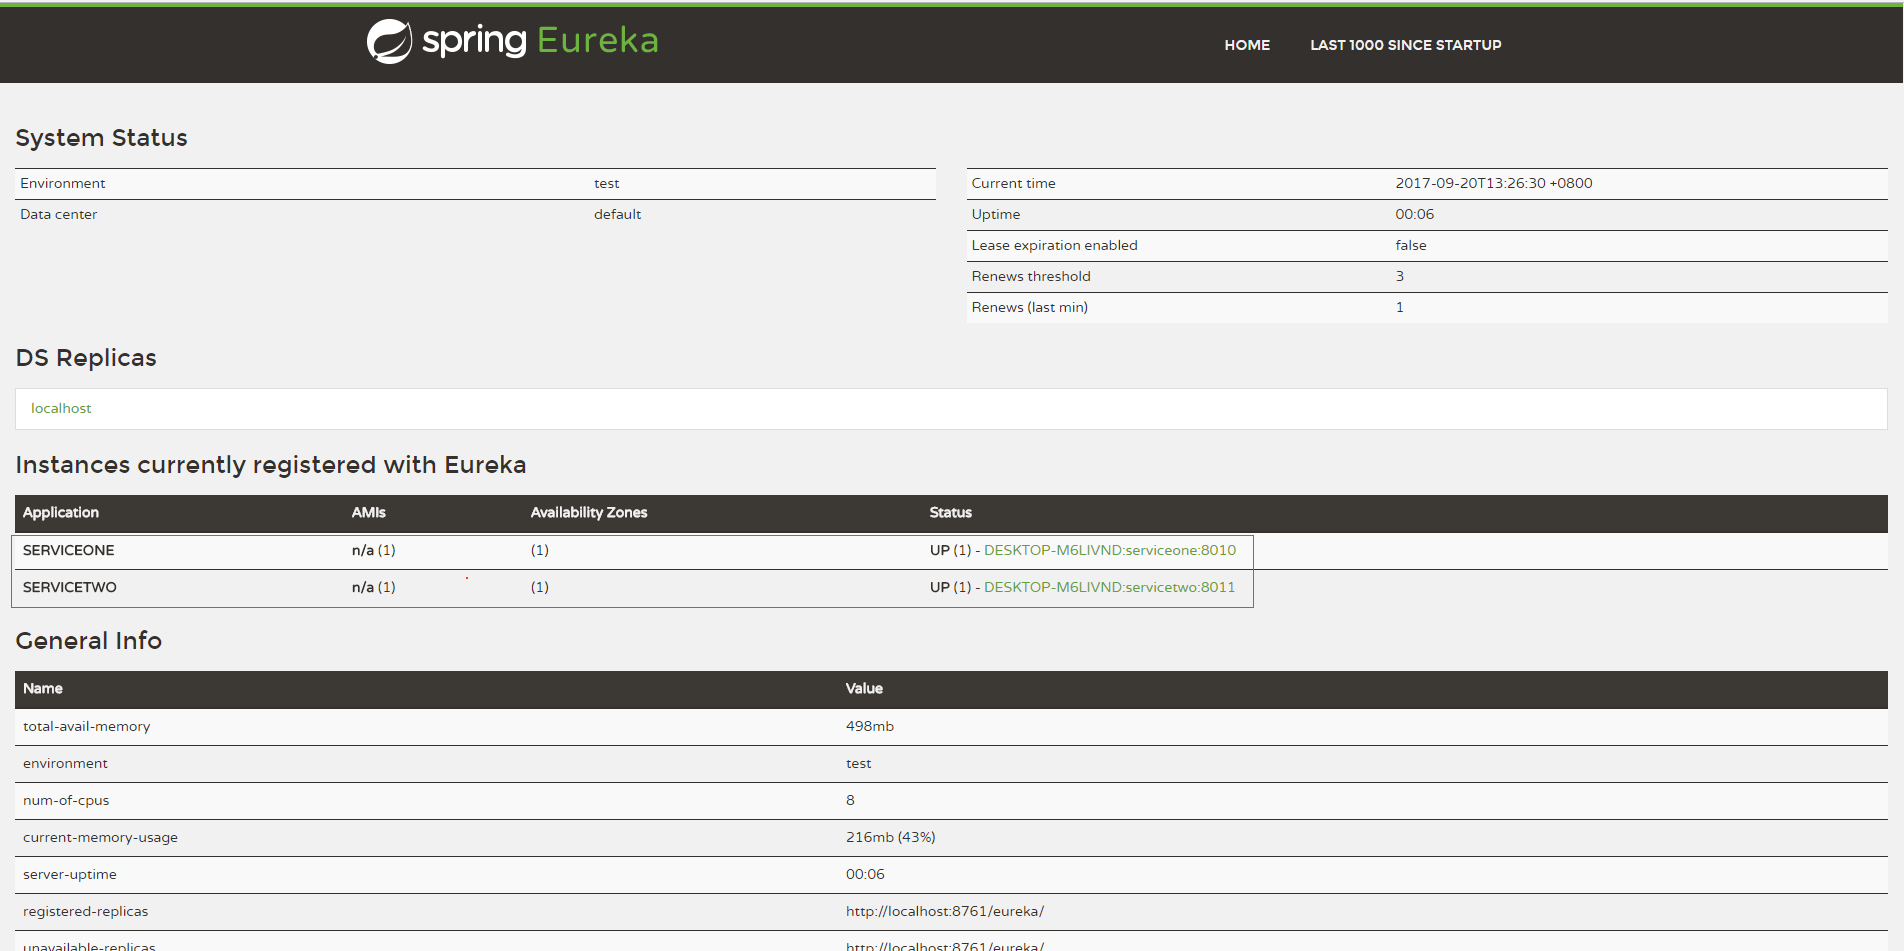This screenshot has height=951, width=1904.
Task: Click the total-avail-memory row name
Action: 87,726
